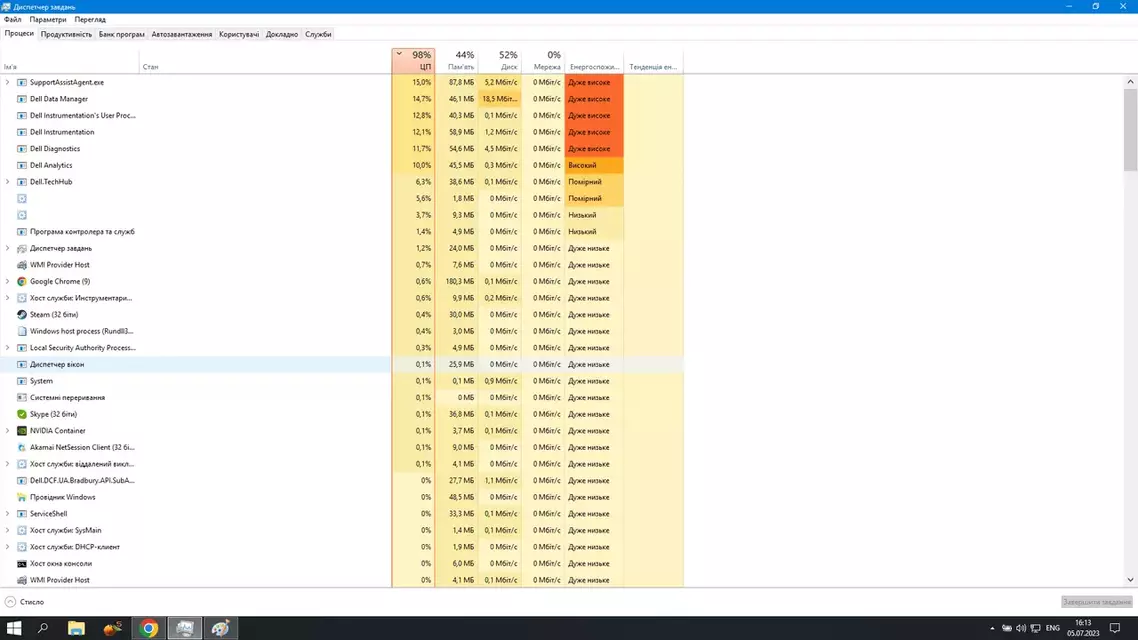
Task: Open Google Chrome from the taskbar
Action: pos(149,628)
